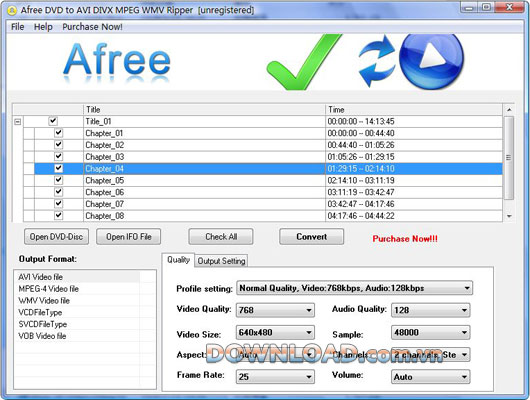Click the chapter list scroll up arrow

coord(509,110)
